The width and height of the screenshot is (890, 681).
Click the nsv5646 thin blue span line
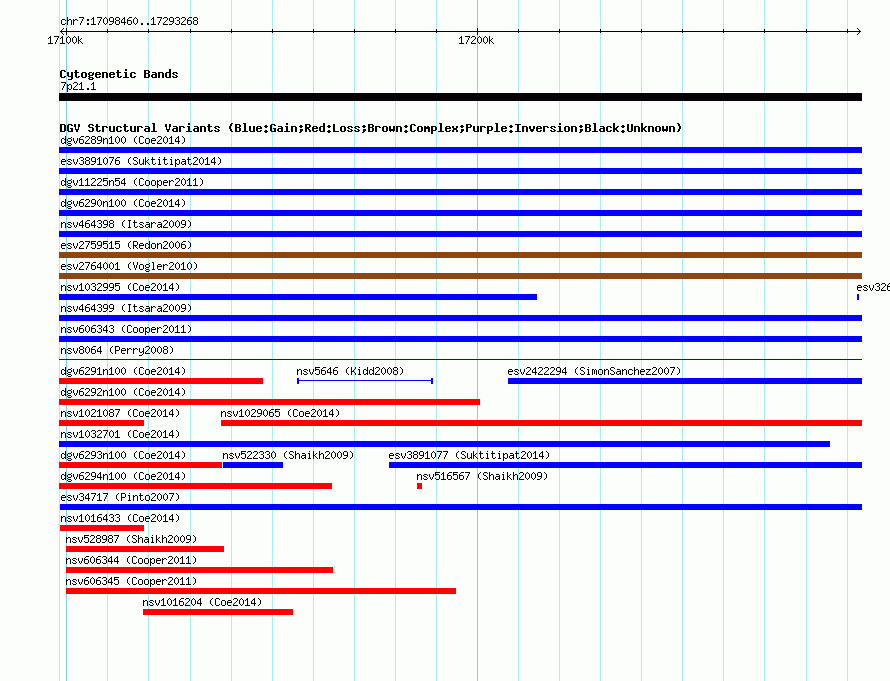pos(365,381)
